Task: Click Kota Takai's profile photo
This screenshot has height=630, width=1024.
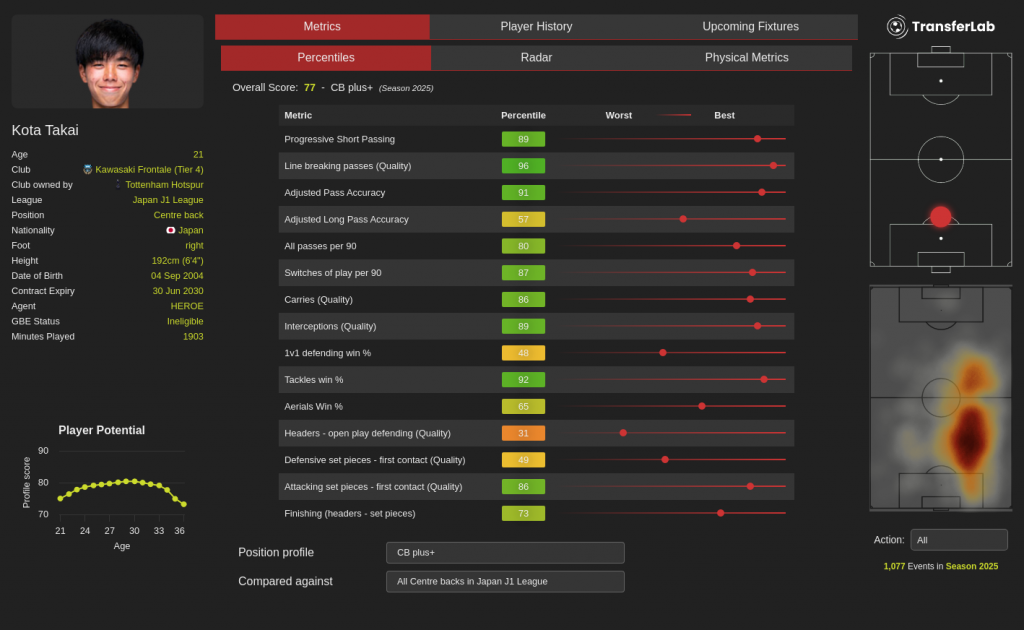Action: [108, 62]
